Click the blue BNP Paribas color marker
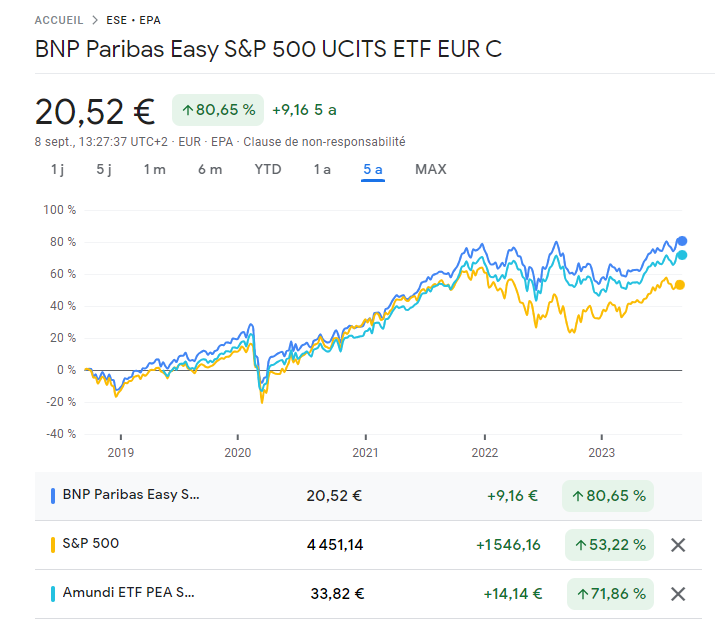This screenshot has width=715, height=626. click(52, 494)
